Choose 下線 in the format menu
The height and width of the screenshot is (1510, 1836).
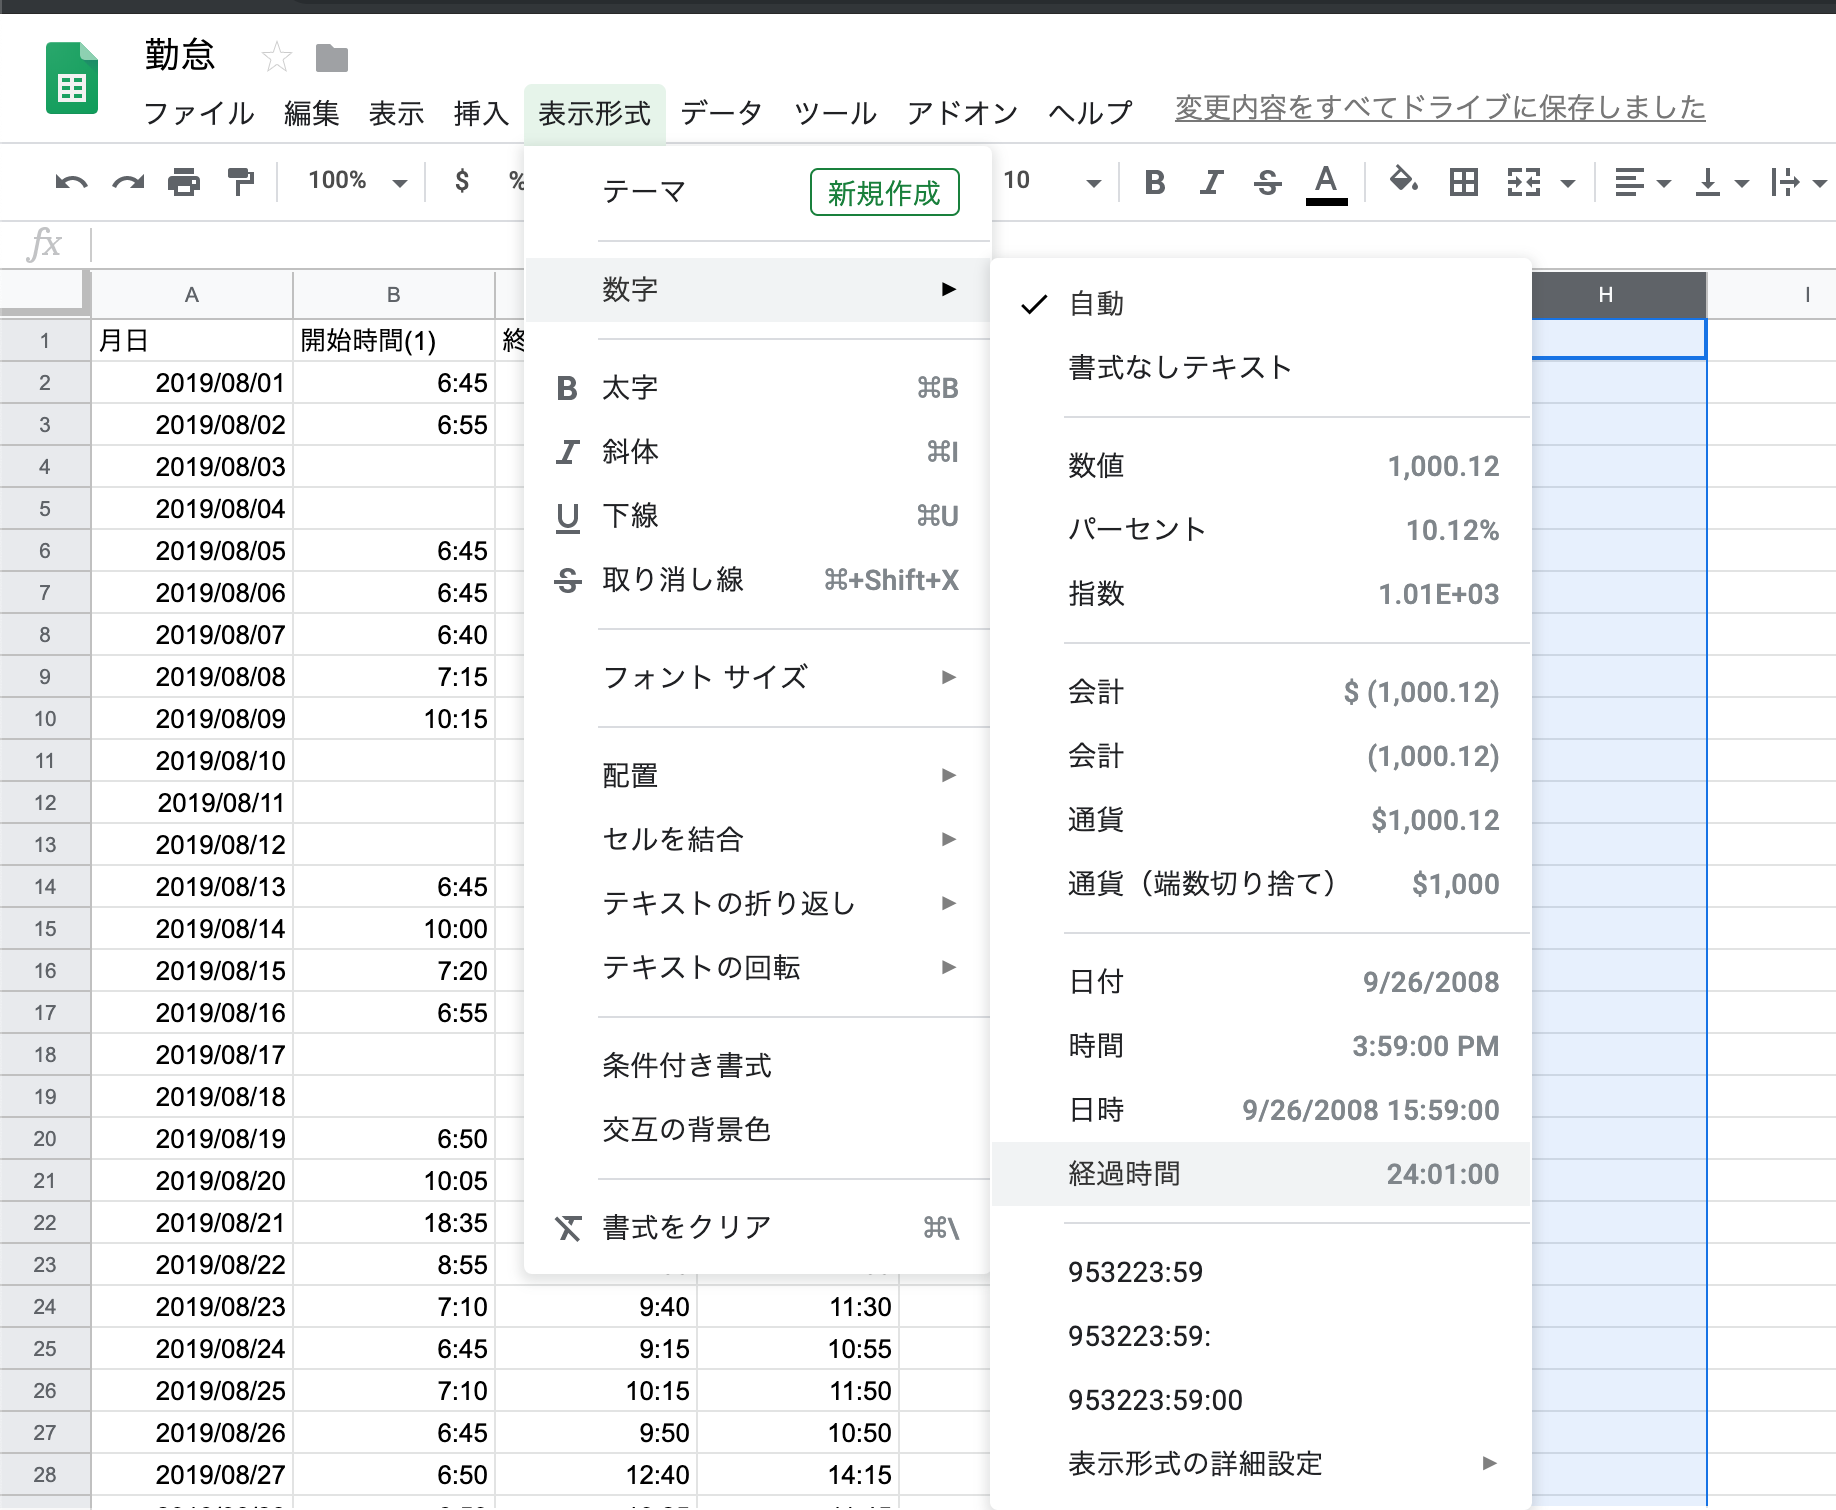tap(757, 516)
